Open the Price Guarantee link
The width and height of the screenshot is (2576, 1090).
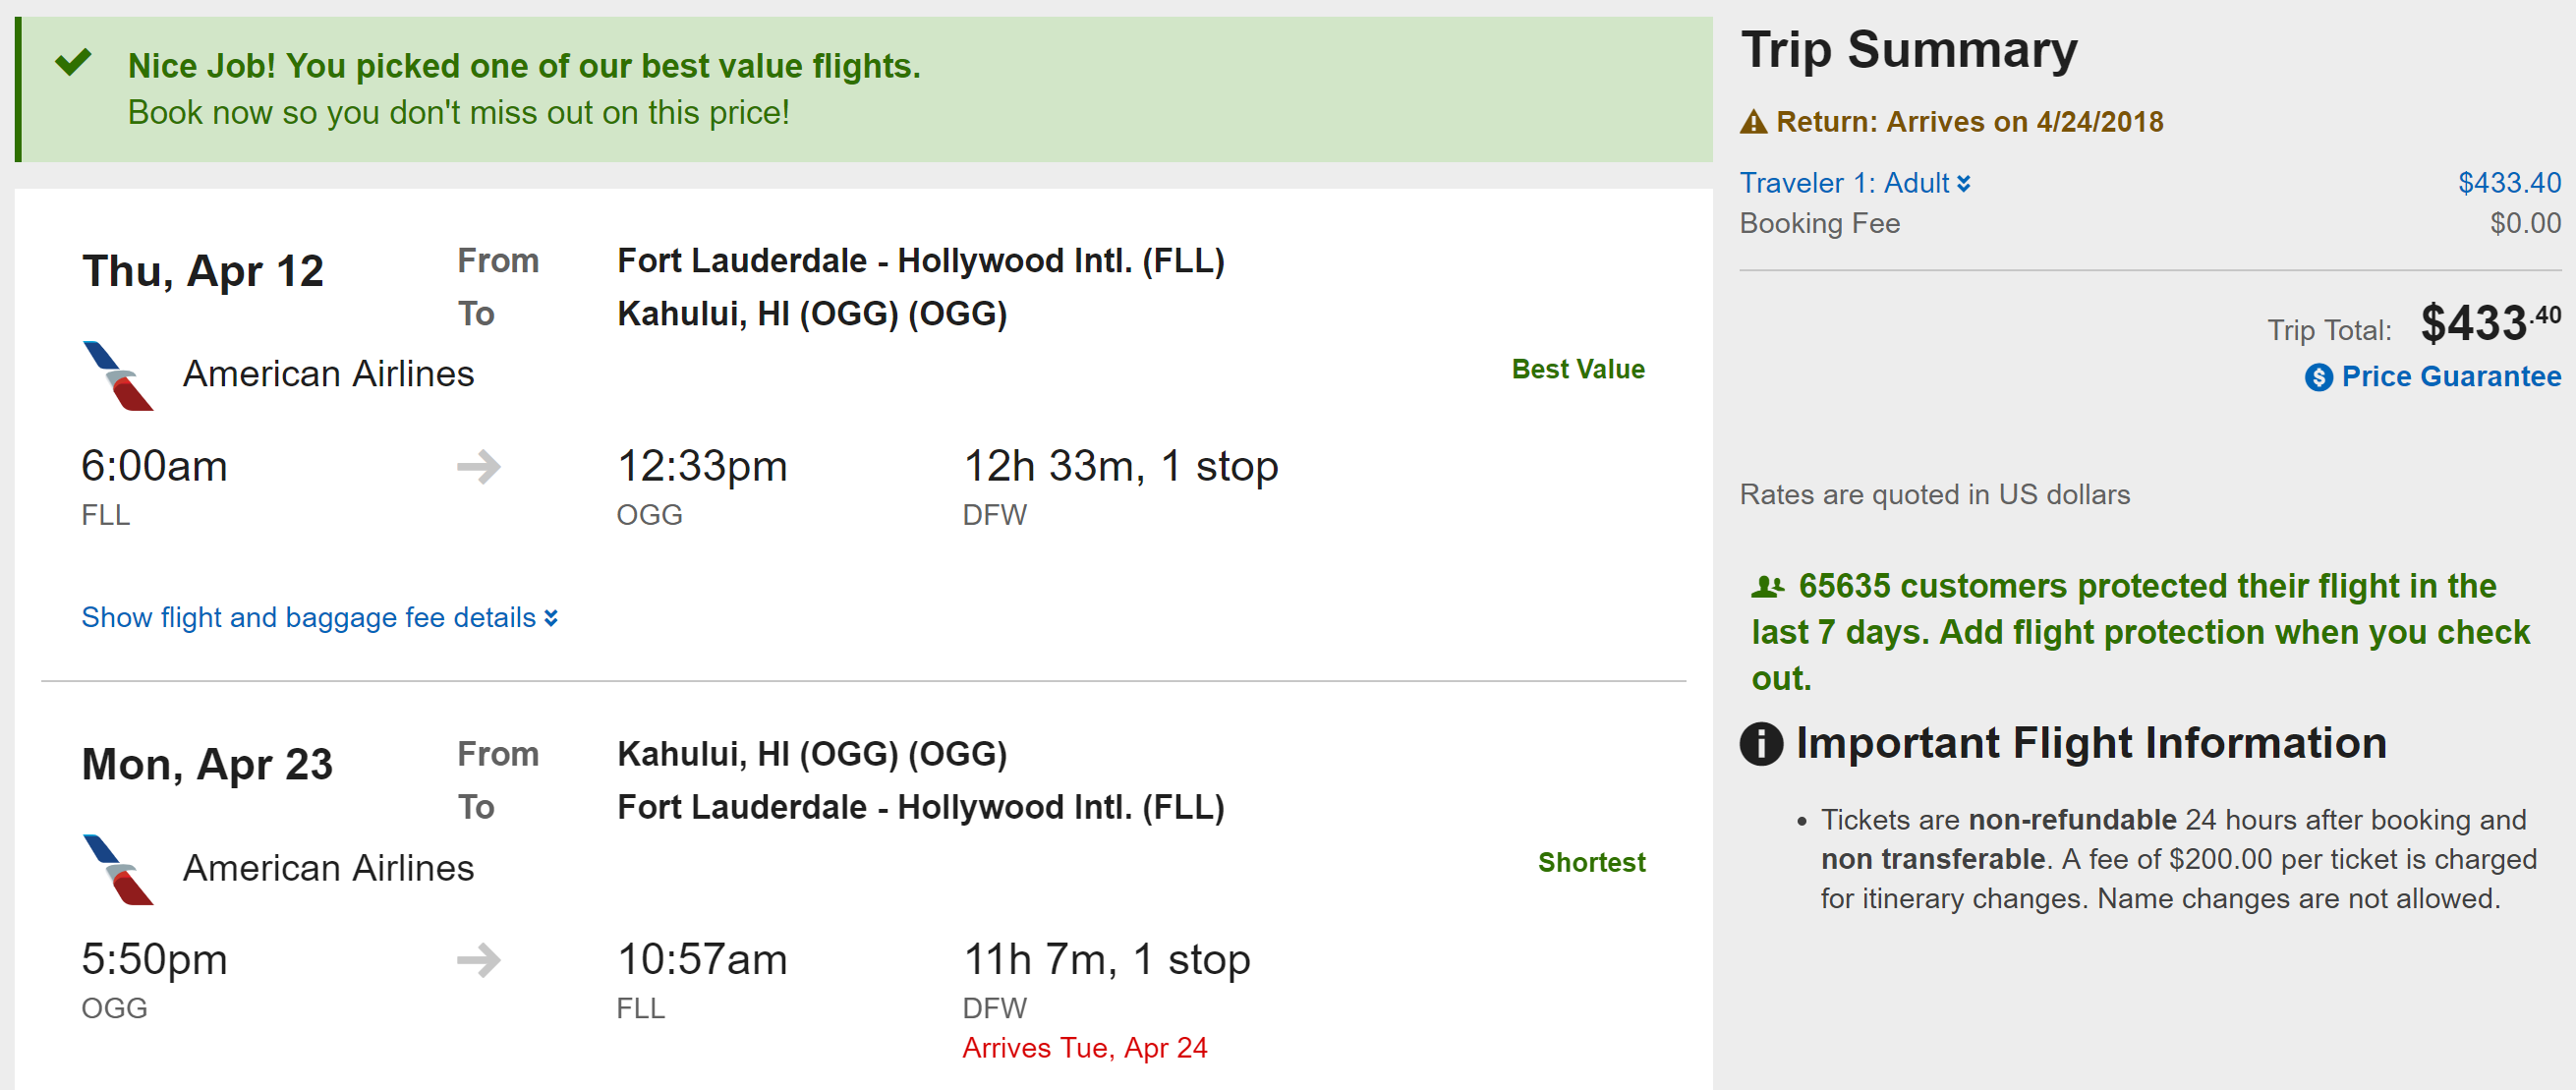pos(2450,377)
